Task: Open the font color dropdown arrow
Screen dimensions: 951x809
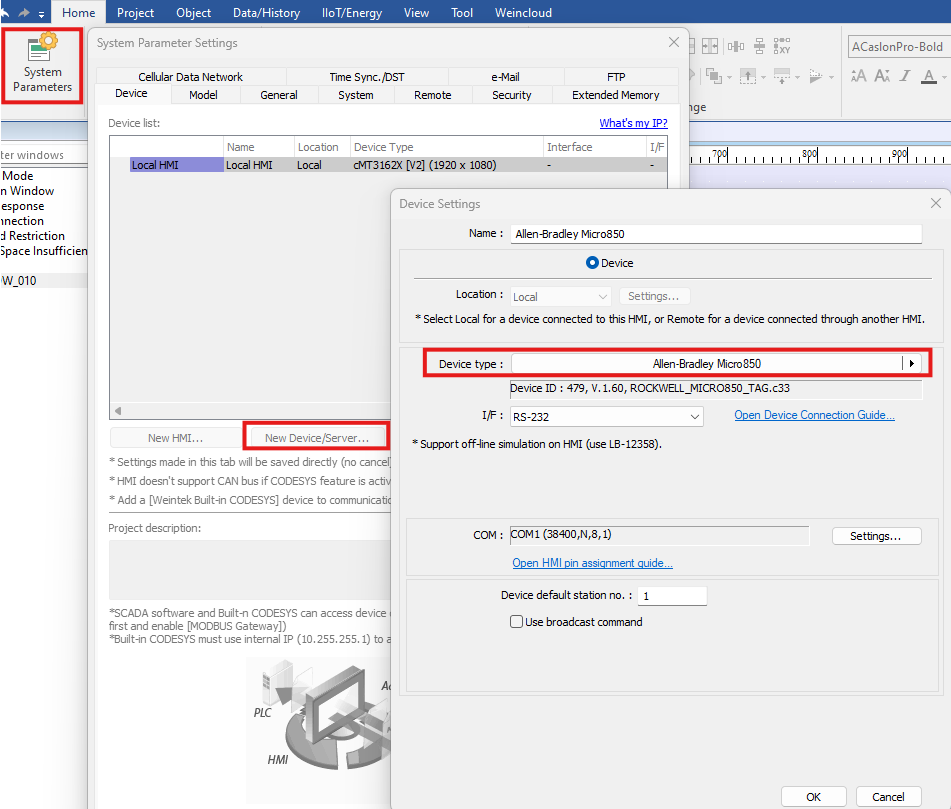Action: pos(945,78)
